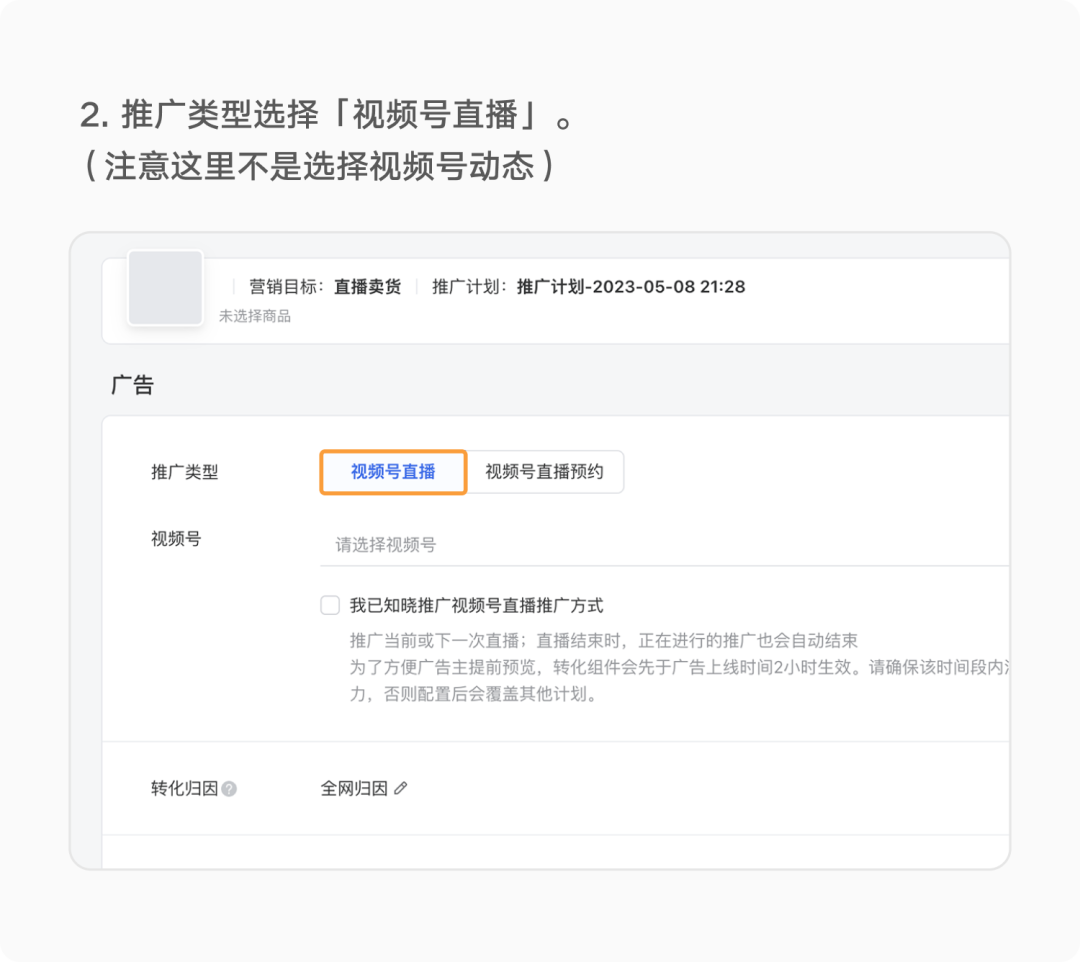Select the 视频号直播 promotion type tab

tap(393, 471)
